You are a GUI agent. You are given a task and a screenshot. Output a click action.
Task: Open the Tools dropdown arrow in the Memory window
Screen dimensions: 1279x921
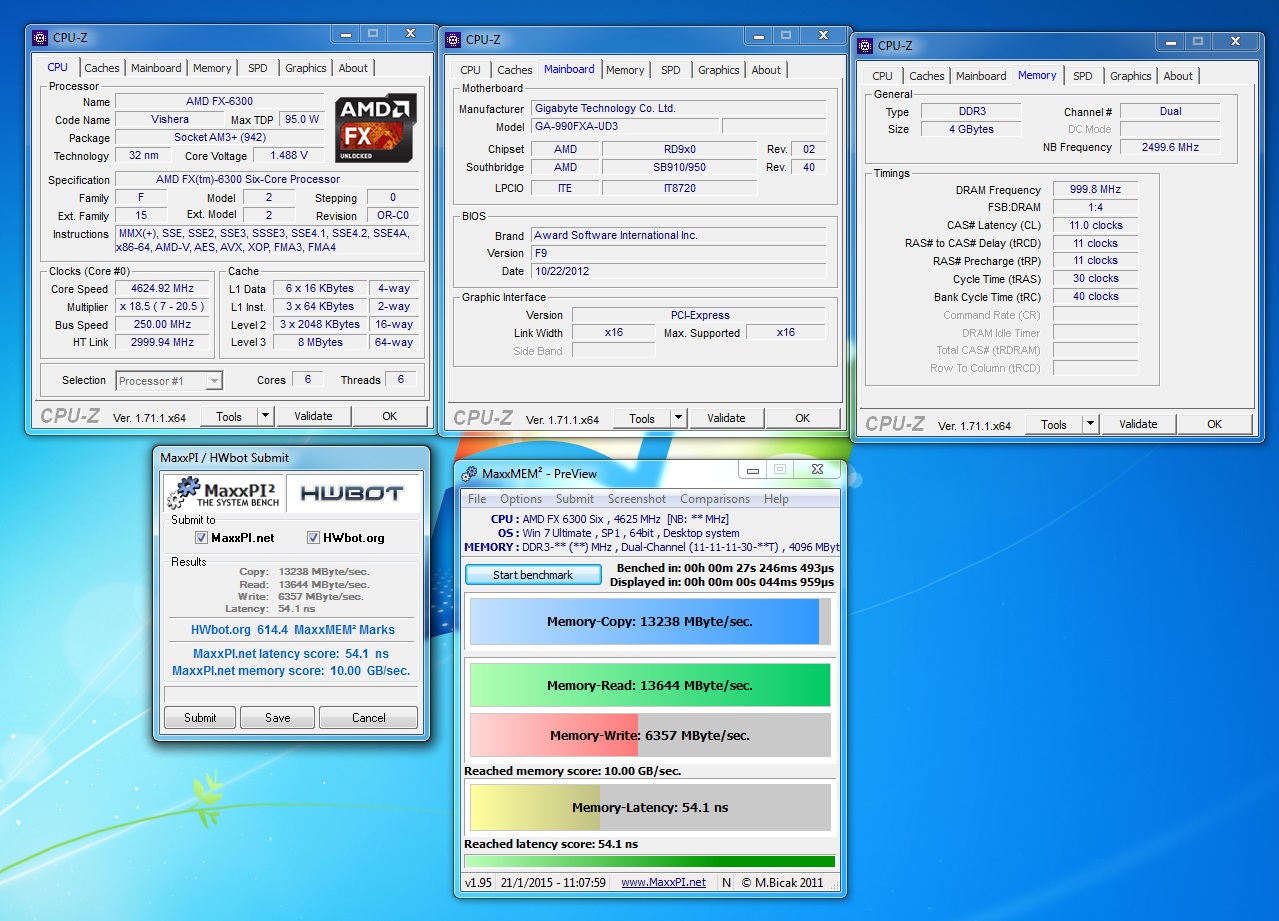click(x=1090, y=425)
